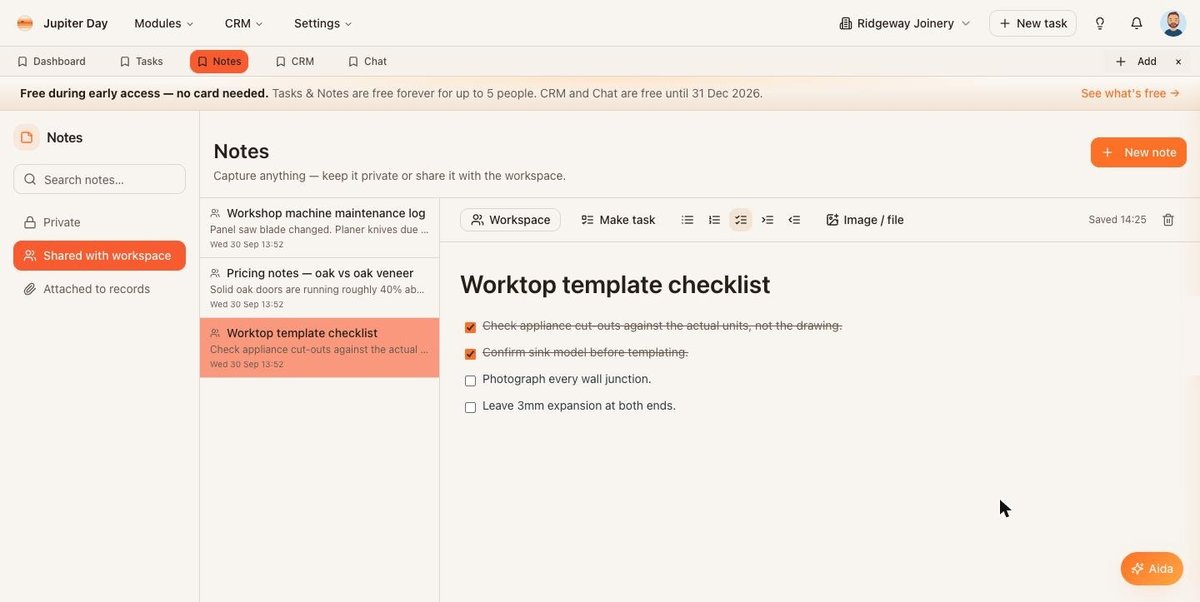Select Attached to records filter
1200x602 pixels.
(99, 289)
